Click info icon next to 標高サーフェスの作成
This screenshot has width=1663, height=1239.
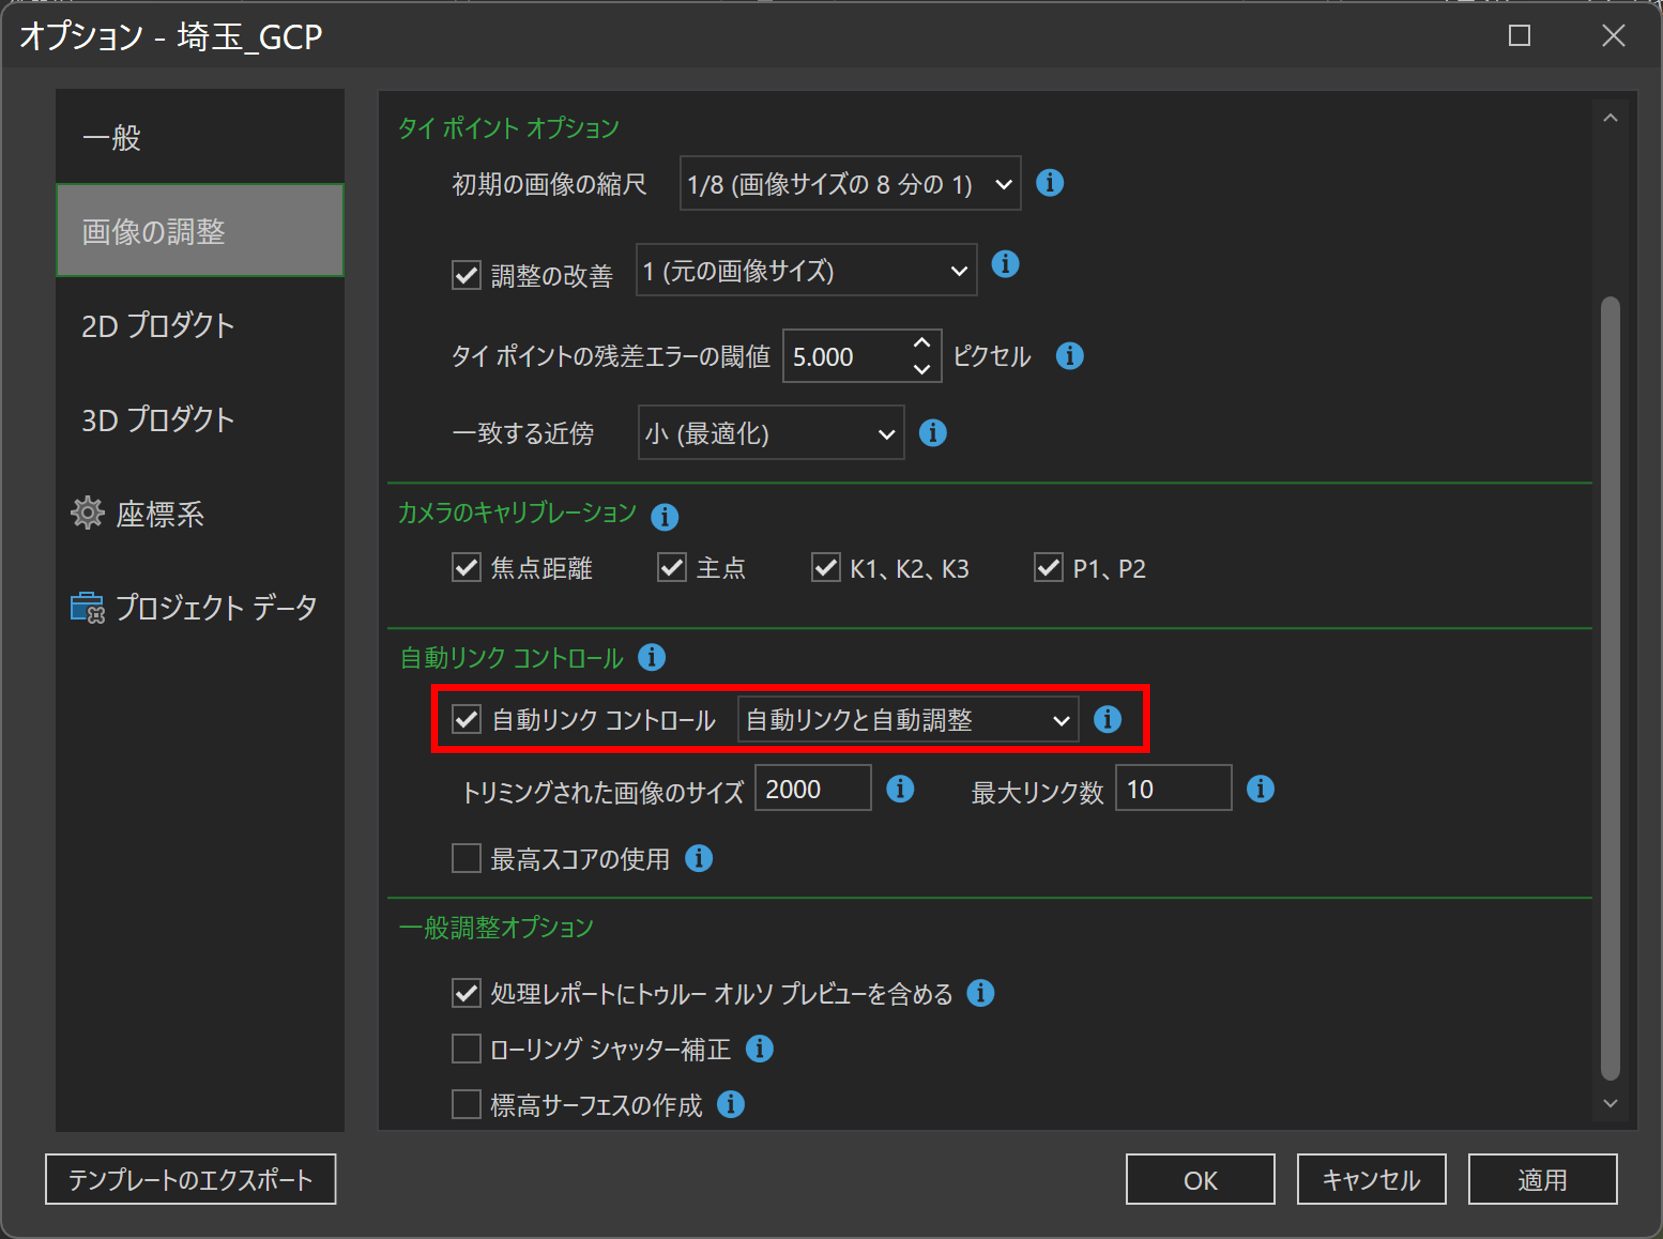pos(731,1104)
